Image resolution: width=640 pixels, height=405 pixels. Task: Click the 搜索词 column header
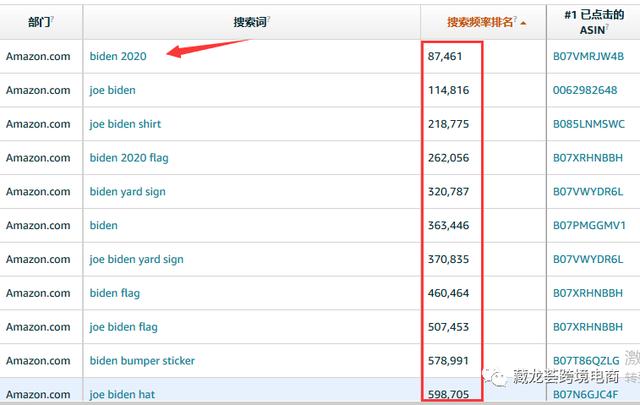[x=250, y=22]
